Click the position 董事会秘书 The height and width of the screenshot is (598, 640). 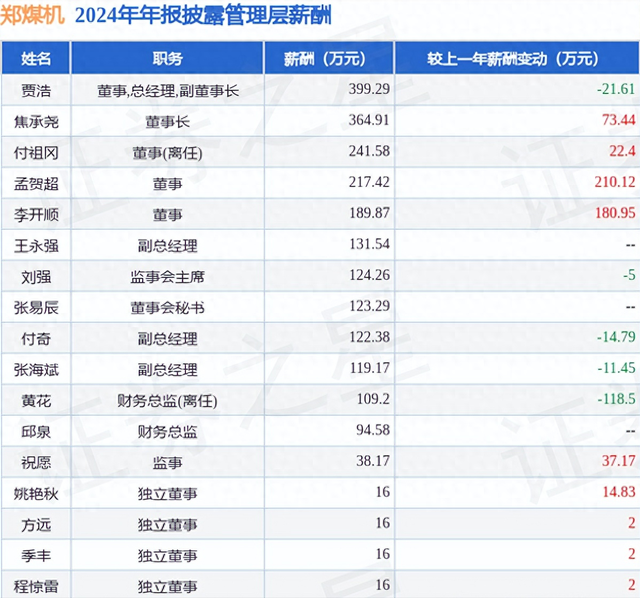click(167, 307)
